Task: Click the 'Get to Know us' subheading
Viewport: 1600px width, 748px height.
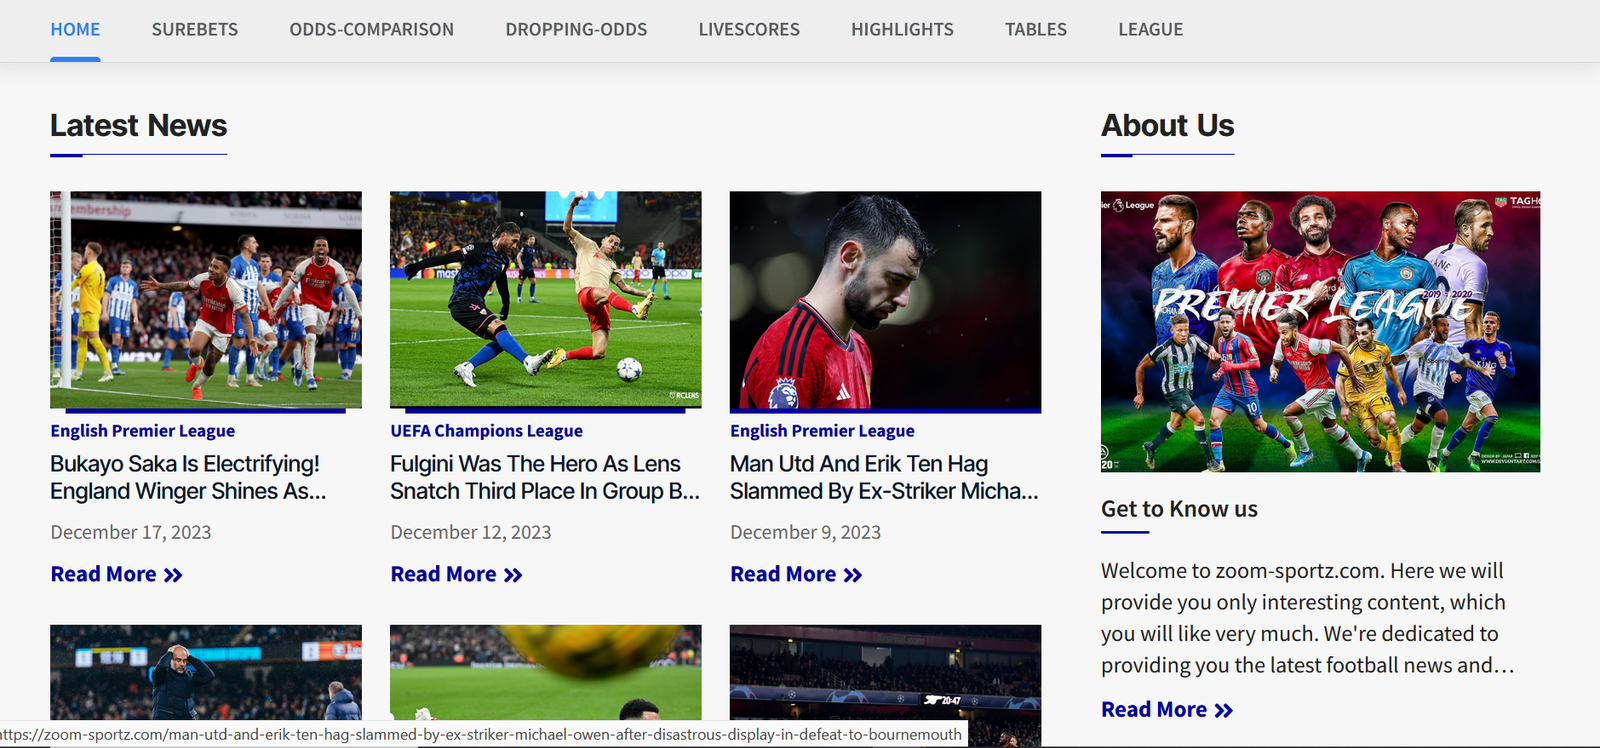Action: click(1179, 509)
